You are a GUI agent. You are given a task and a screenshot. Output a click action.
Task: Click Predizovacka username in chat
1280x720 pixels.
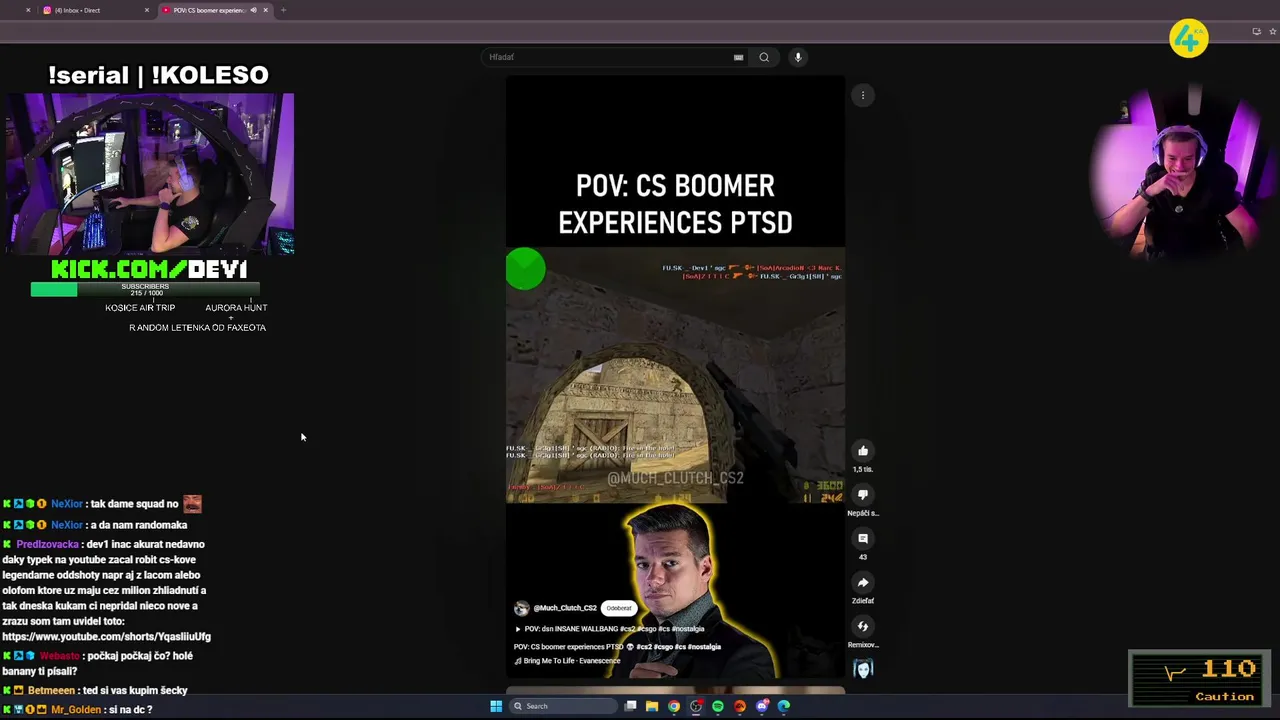point(47,544)
